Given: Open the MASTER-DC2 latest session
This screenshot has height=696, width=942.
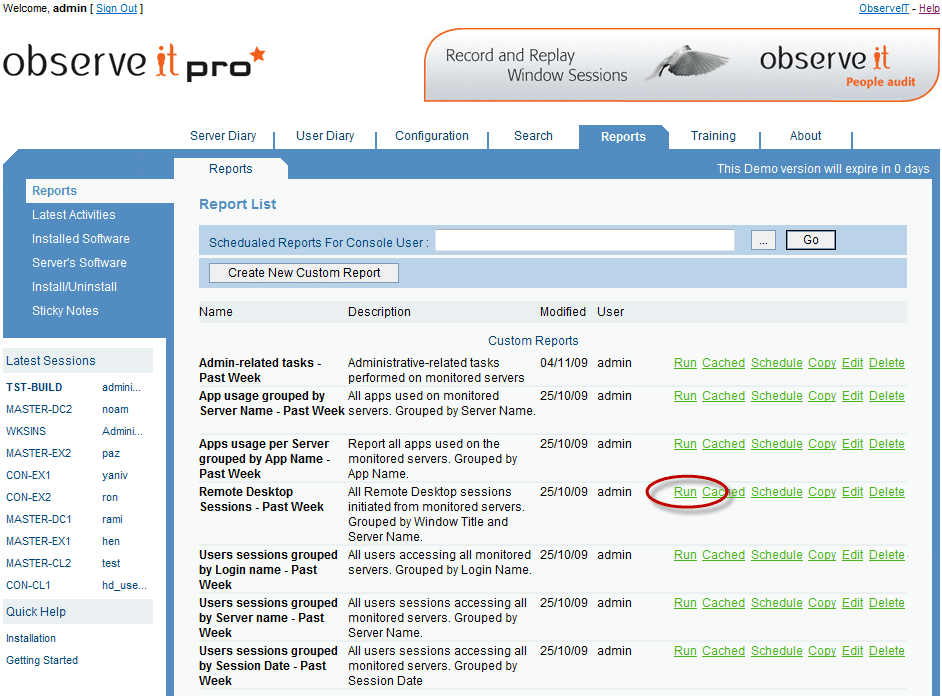Looking at the screenshot, I should pyautogui.click(x=39, y=410).
